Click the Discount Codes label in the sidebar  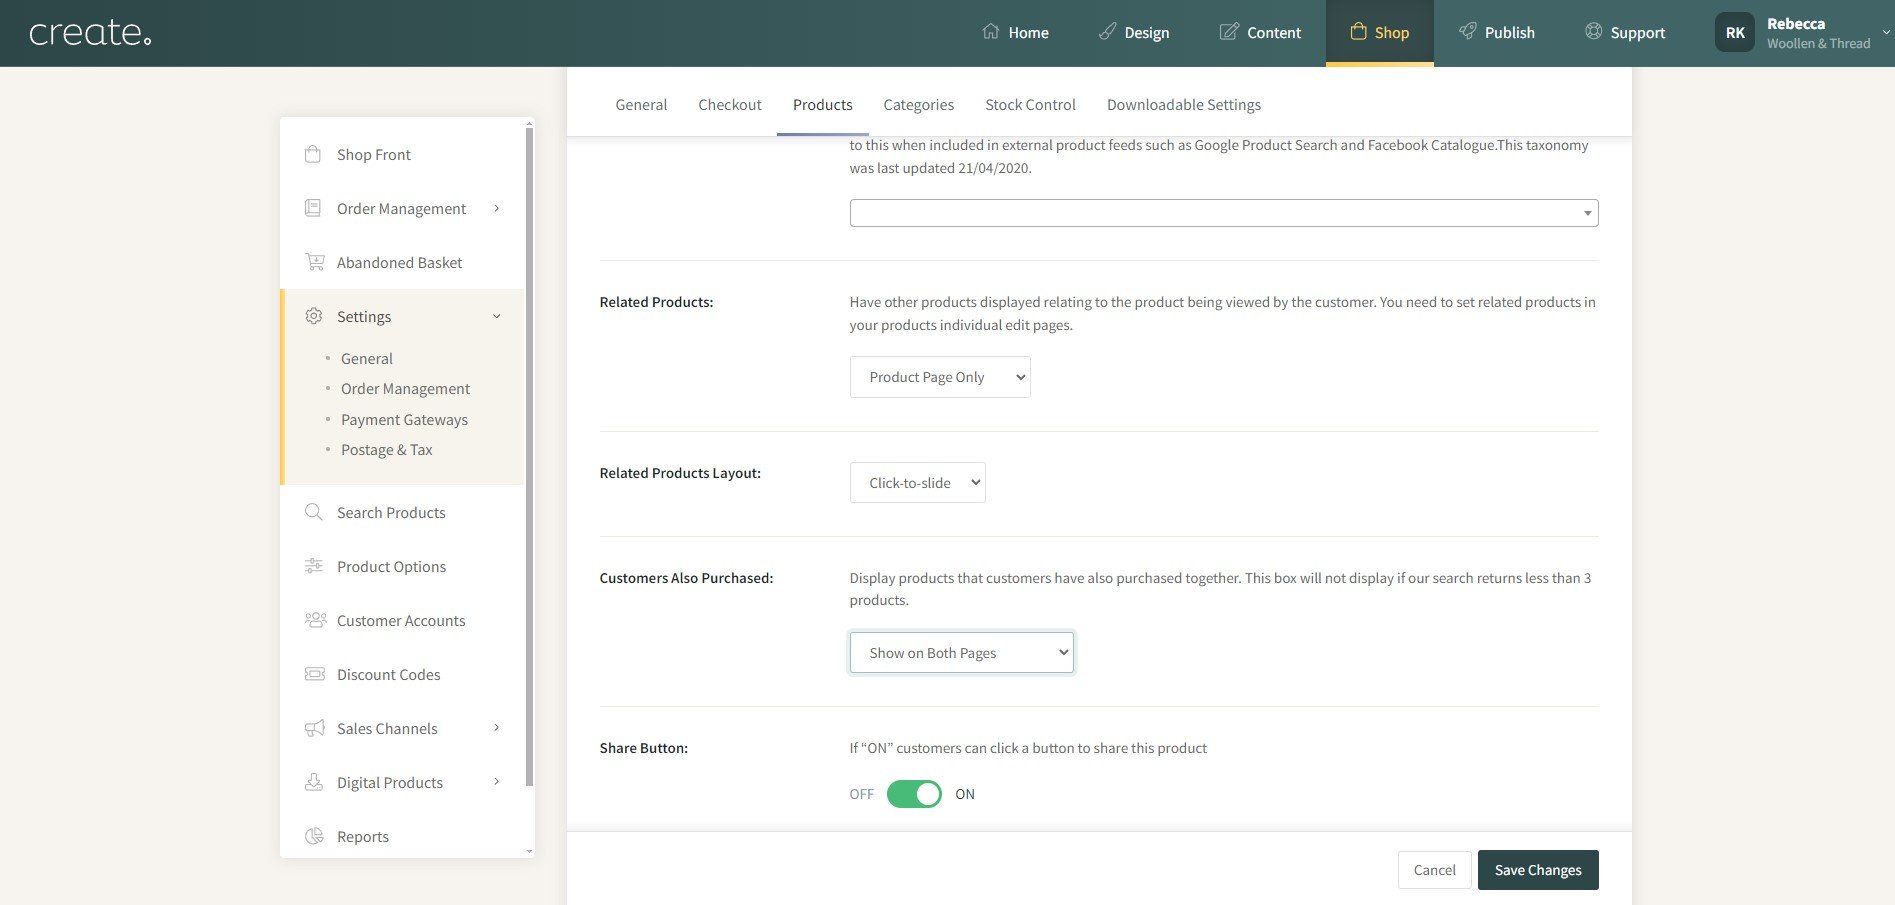pos(388,674)
